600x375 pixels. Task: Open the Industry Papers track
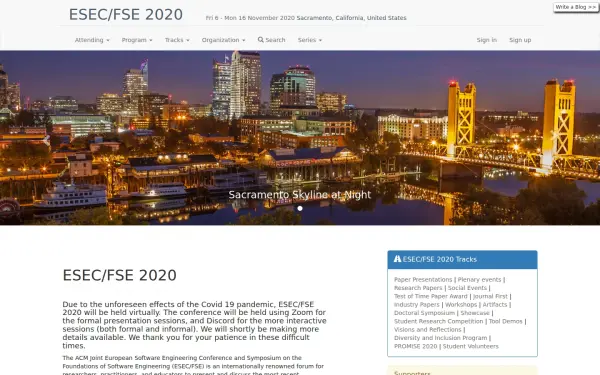[417, 305]
